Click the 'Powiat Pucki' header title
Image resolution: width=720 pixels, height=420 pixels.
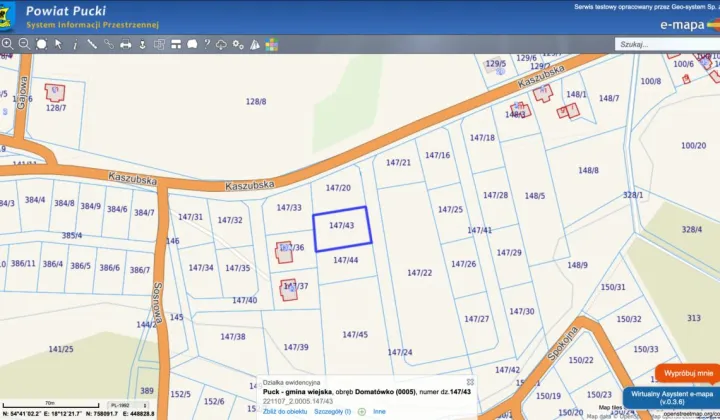(x=66, y=11)
